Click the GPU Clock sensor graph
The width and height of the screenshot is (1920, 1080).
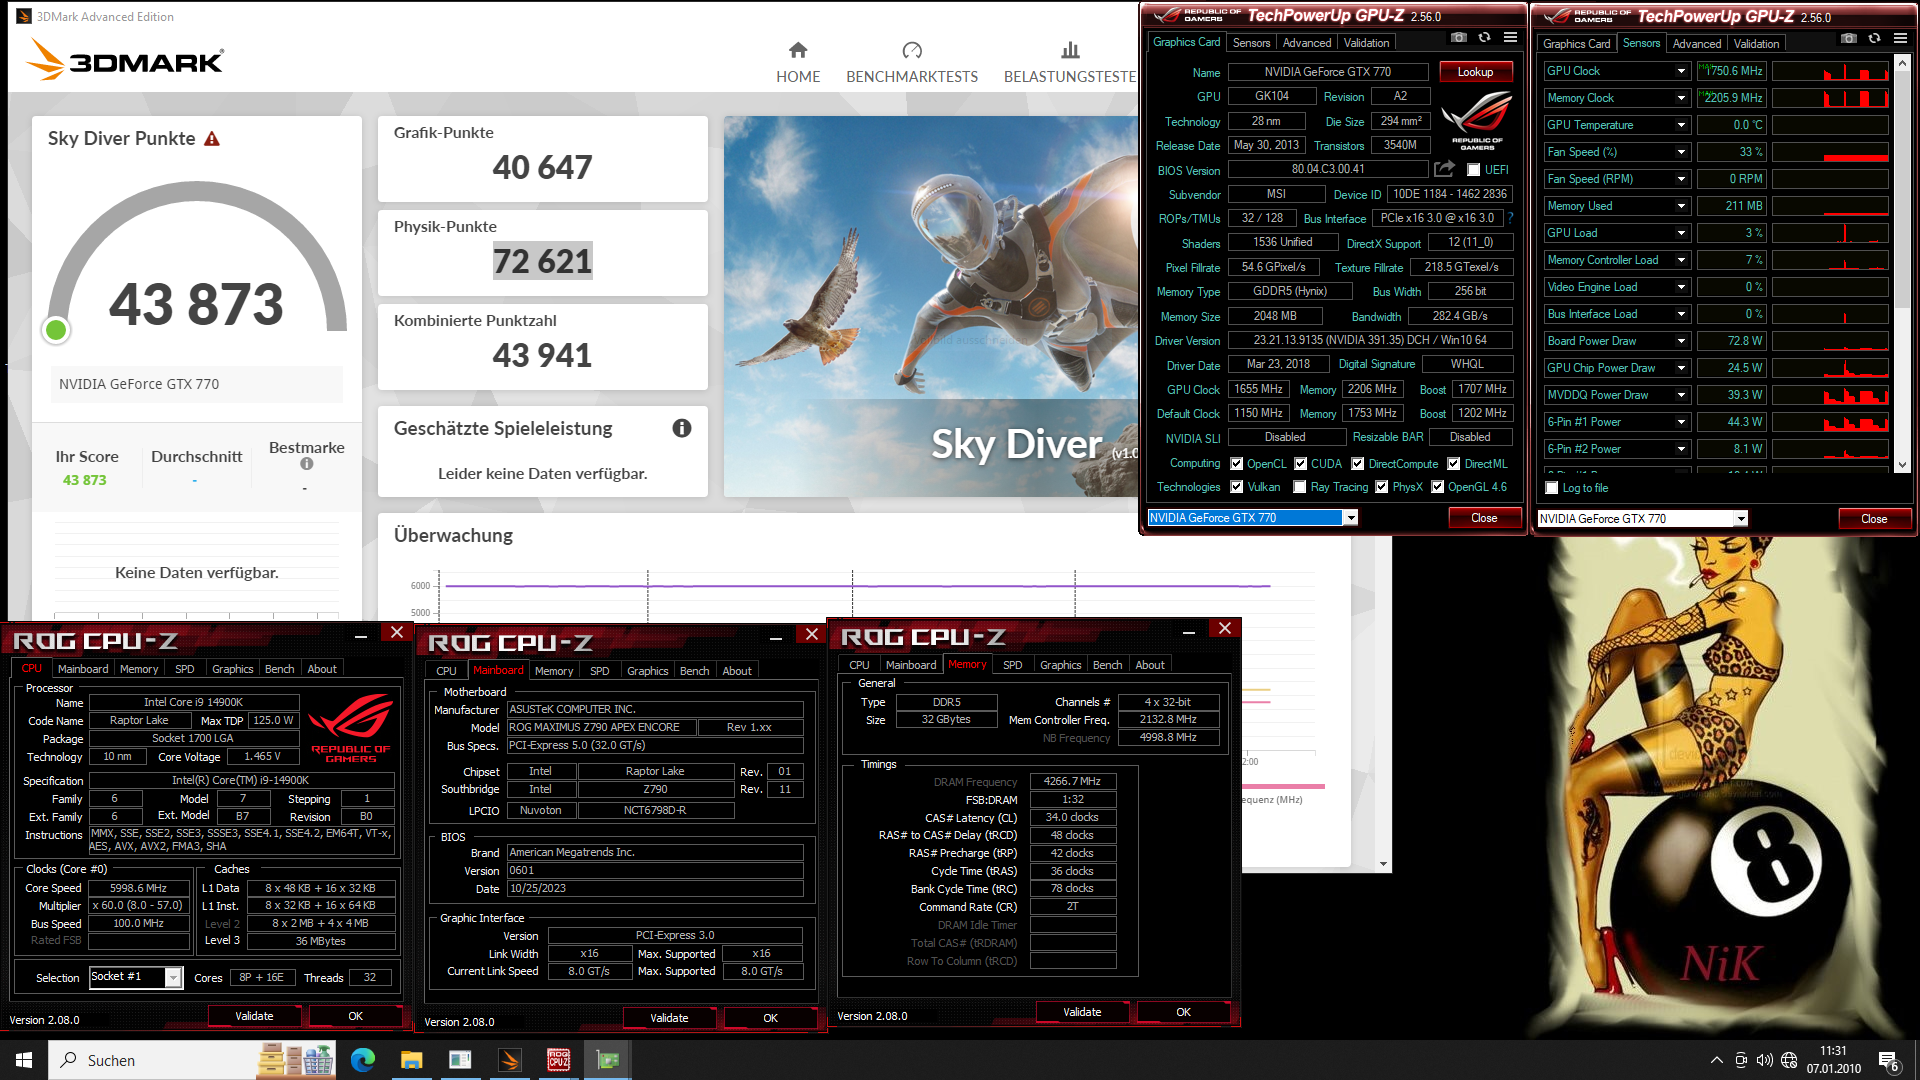coord(1830,71)
